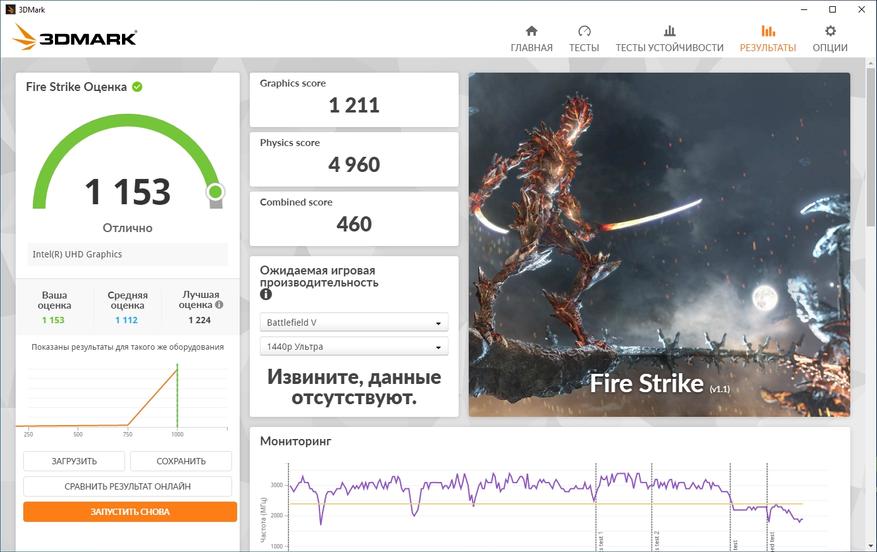Click the Сохранить button
The height and width of the screenshot is (552, 877).
181,461
